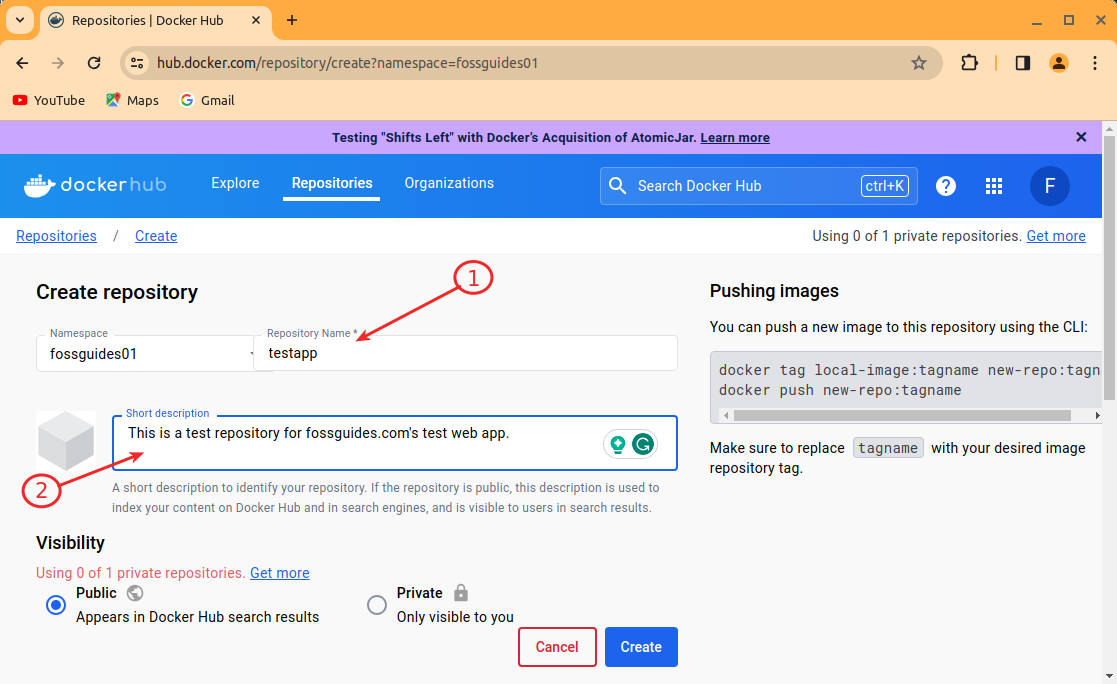Reload the page with refresh icon
Screen dimensions: 1117x684
pyautogui.click(x=94, y=63)
